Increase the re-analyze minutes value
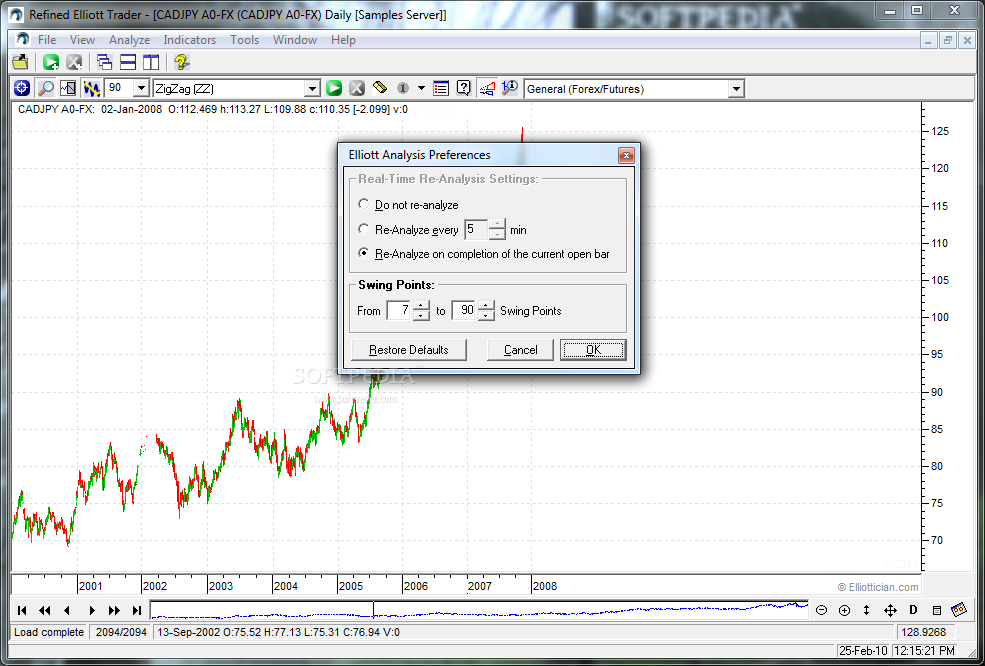The width and height of the screenshot is (985, 666). (x=497, y=224)
